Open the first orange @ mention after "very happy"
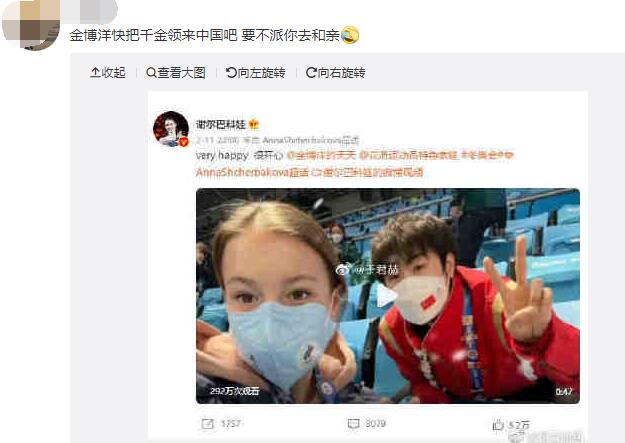The height and width of the screenshot is (443, 625). pos(321,155)
